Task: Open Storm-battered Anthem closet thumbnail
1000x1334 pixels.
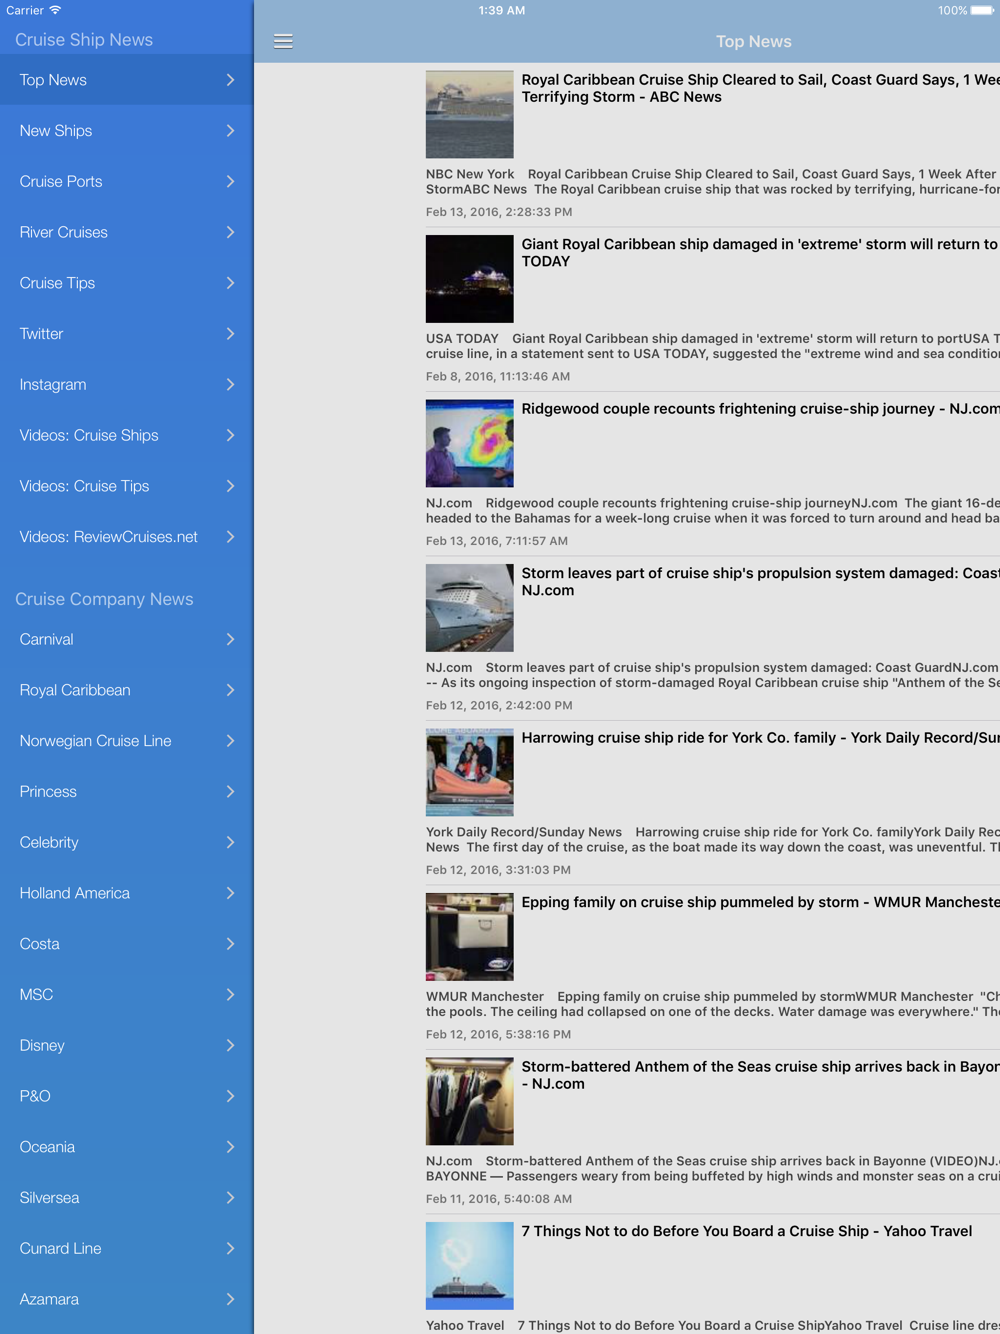Action: point(470,1101)
